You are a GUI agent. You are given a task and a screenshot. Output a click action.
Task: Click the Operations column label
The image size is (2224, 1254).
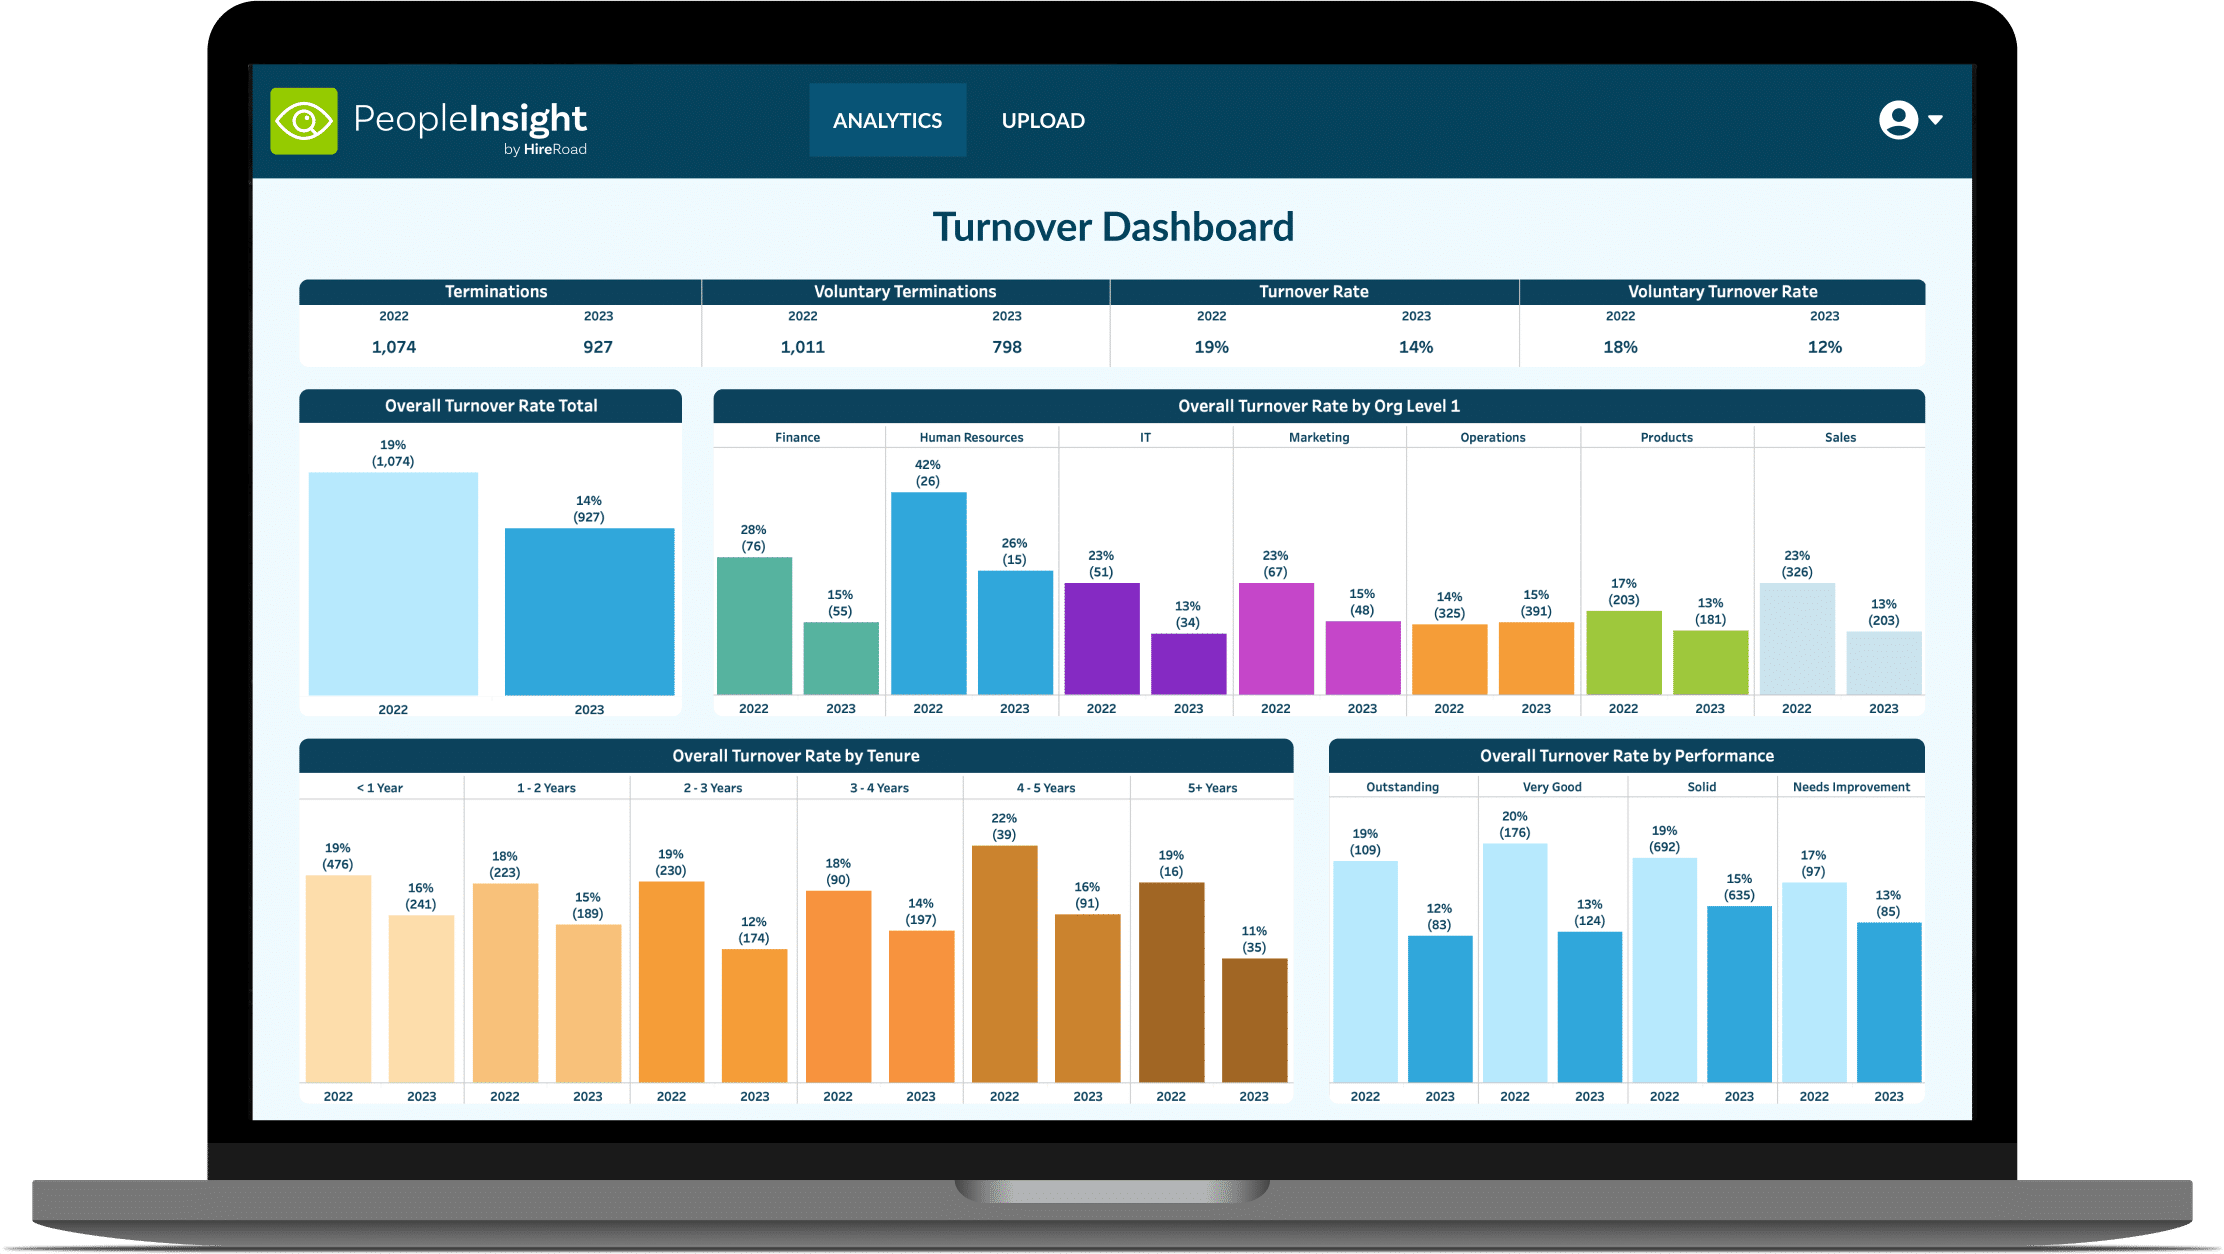coord(1493,437)
